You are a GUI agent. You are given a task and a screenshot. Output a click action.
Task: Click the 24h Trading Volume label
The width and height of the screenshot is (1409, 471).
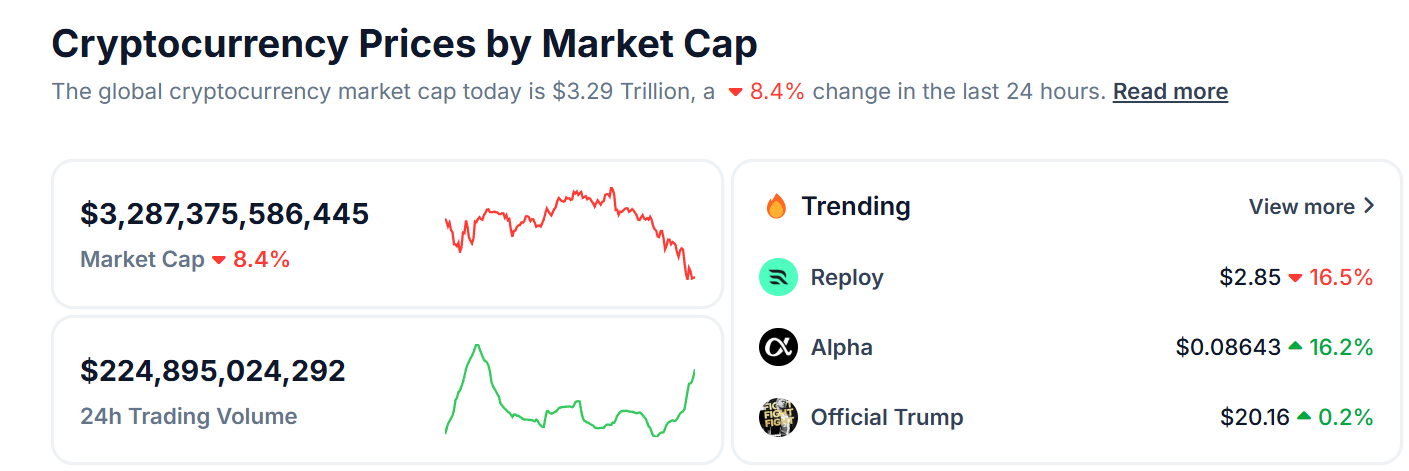coord(189,417)
